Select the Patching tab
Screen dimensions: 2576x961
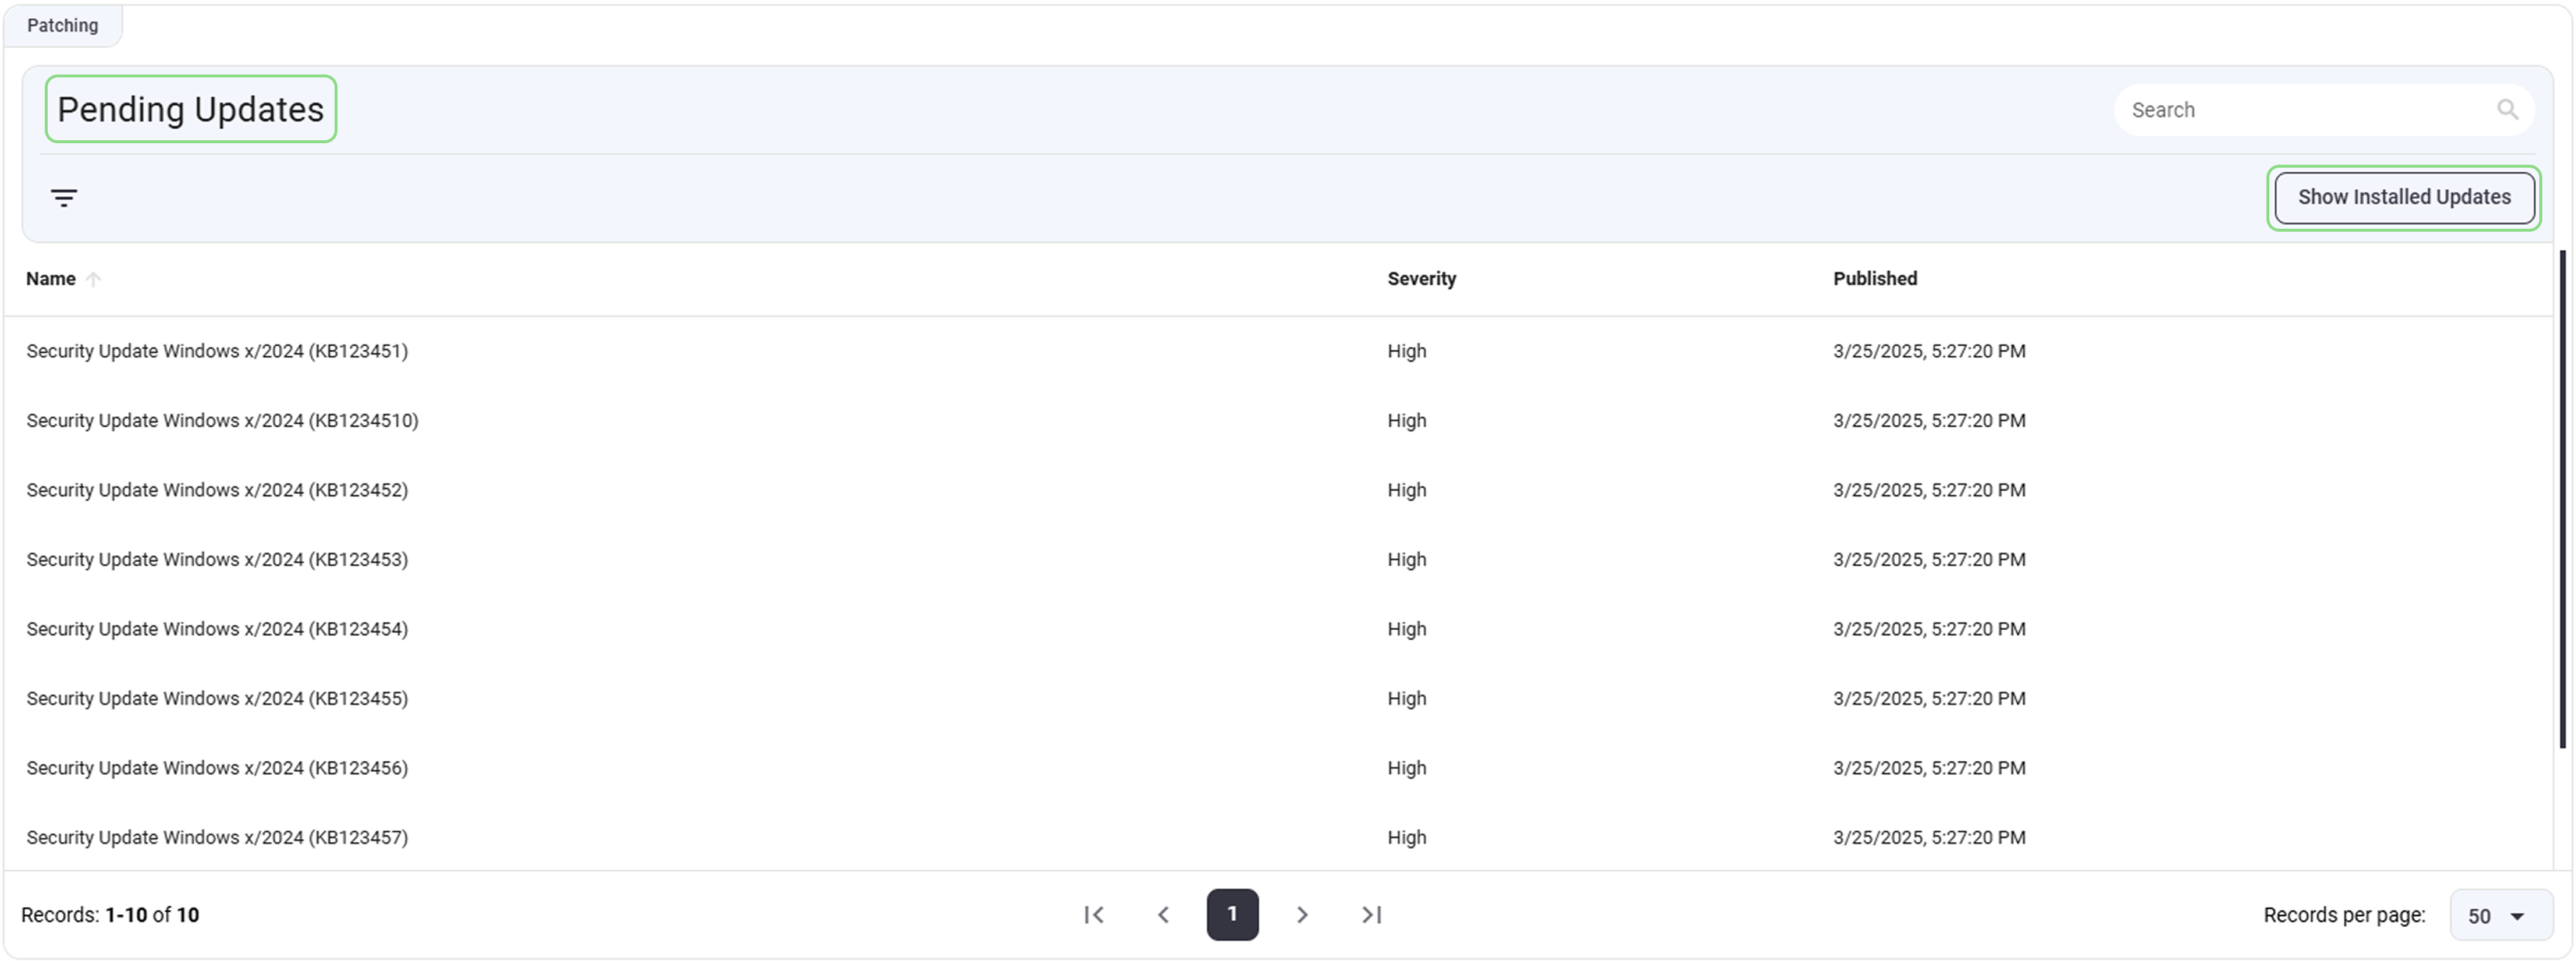click(x=63, y=25)
